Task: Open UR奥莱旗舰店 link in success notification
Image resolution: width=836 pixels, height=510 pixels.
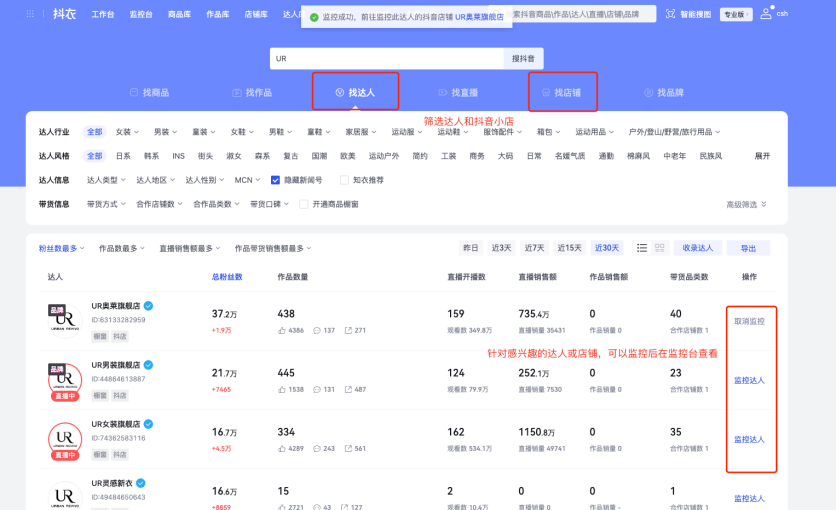Action: 479,17
